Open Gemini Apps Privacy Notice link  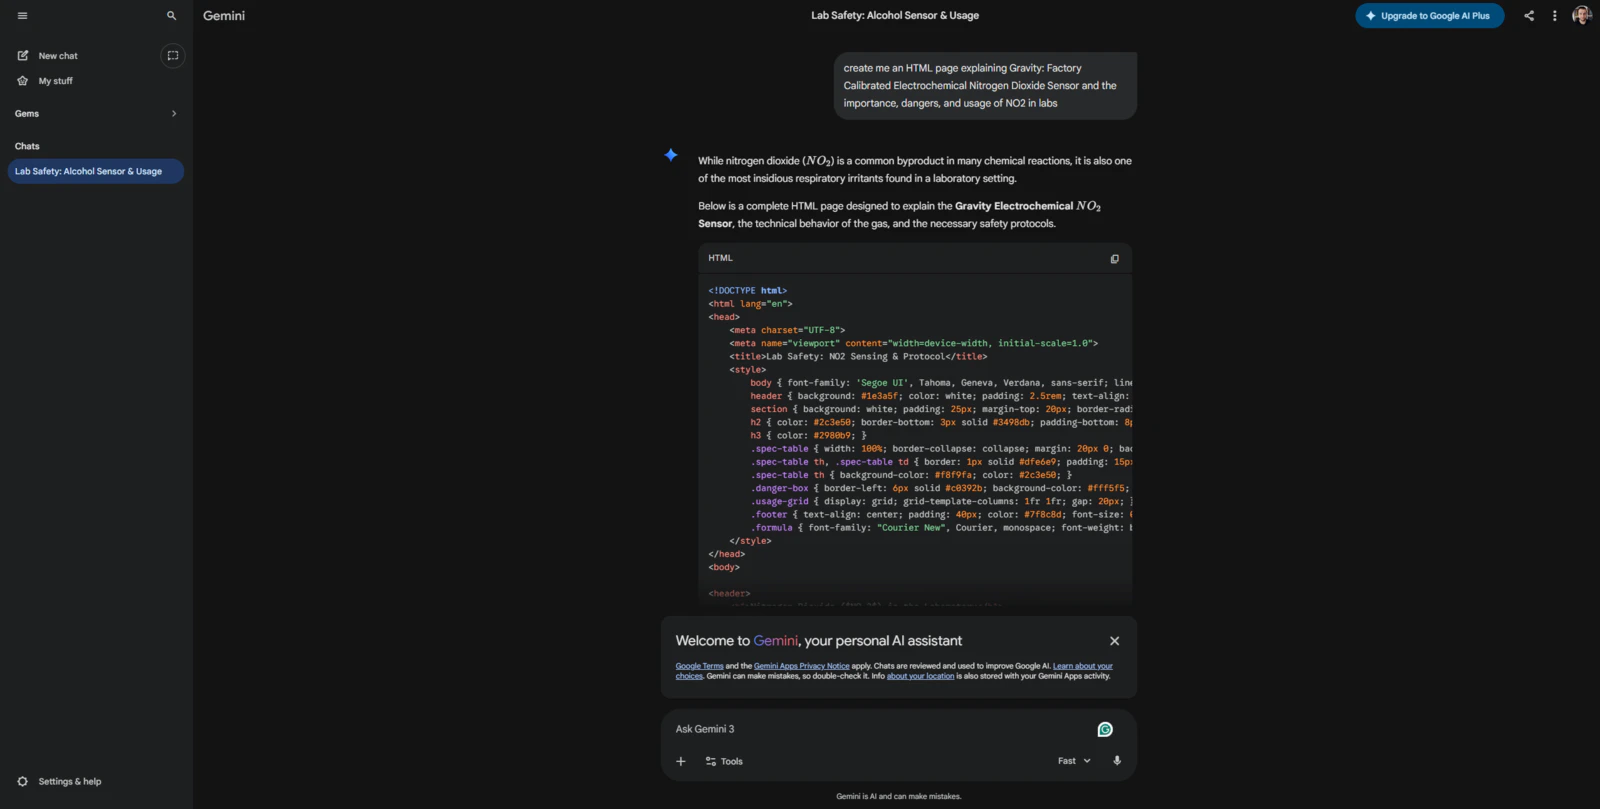click(802, 666)
